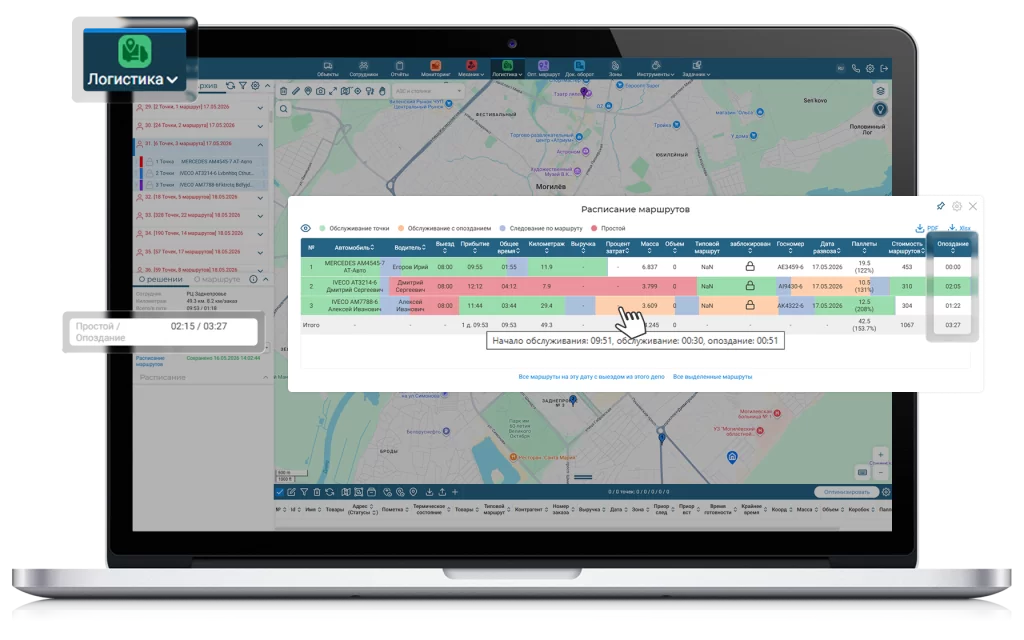This screenshot has height=640, width=1024.
Task: Click the trash icon on map toolbar
Action: (x=283, y=91)
